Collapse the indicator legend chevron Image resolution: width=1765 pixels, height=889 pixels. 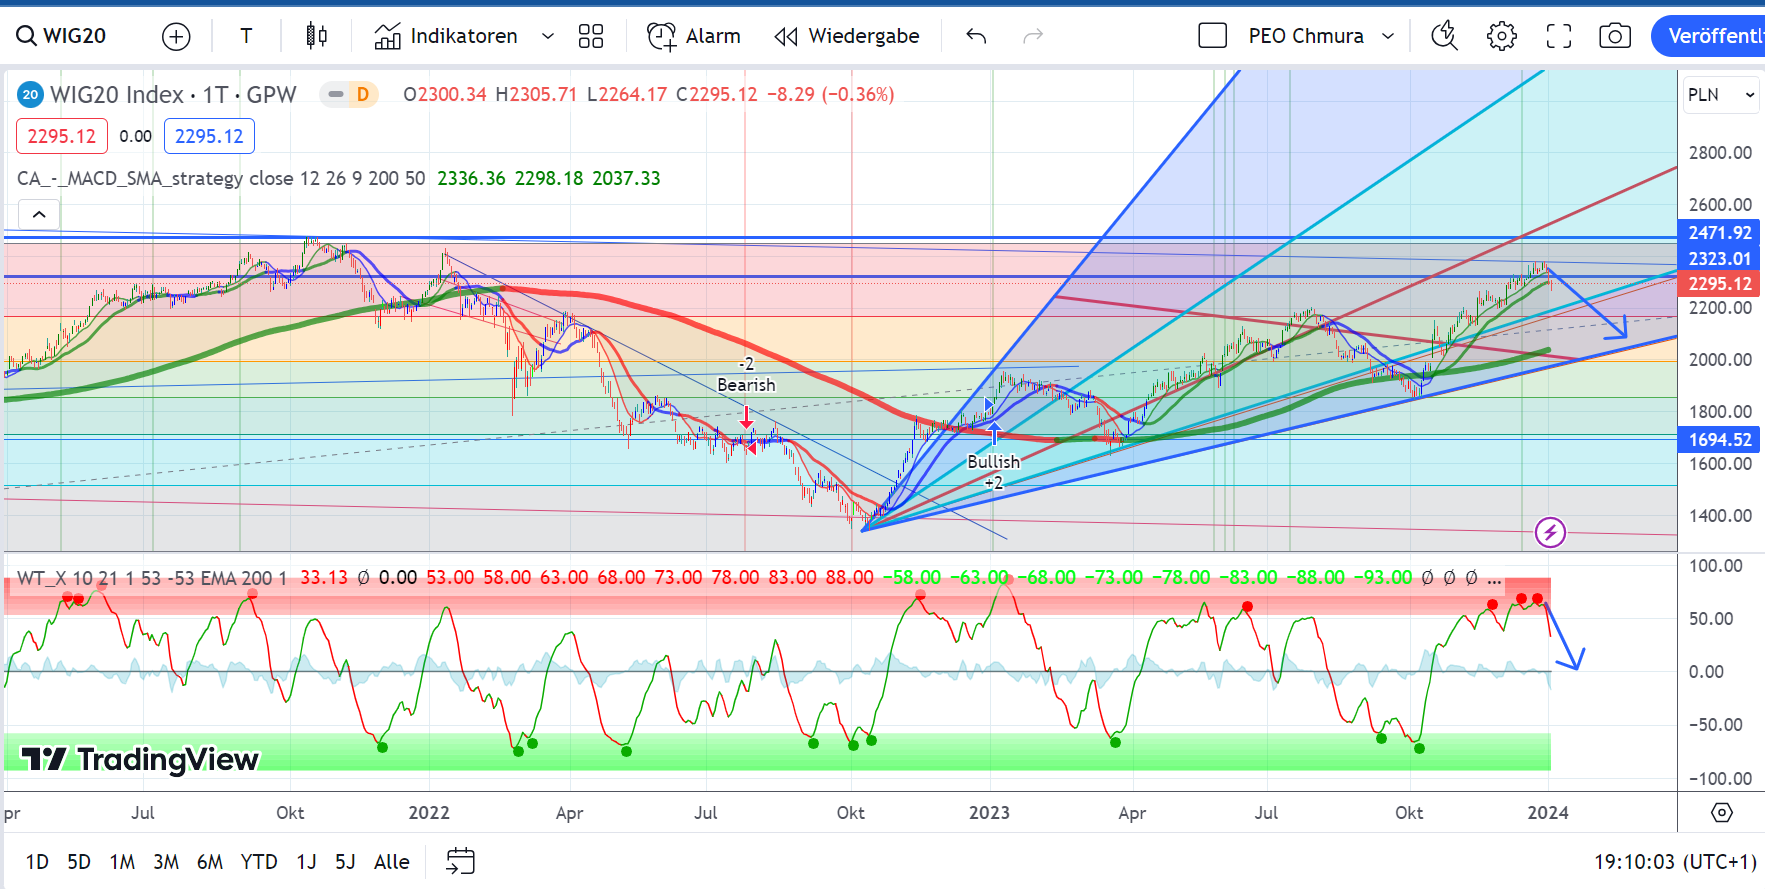pos(39,214)
